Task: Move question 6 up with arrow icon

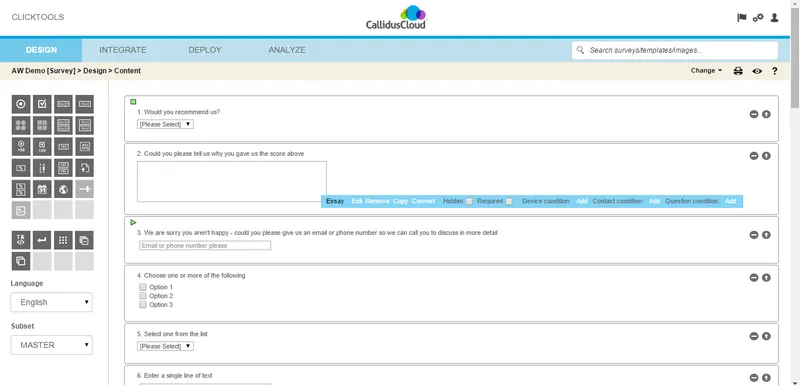Action: tap(766, 378)
